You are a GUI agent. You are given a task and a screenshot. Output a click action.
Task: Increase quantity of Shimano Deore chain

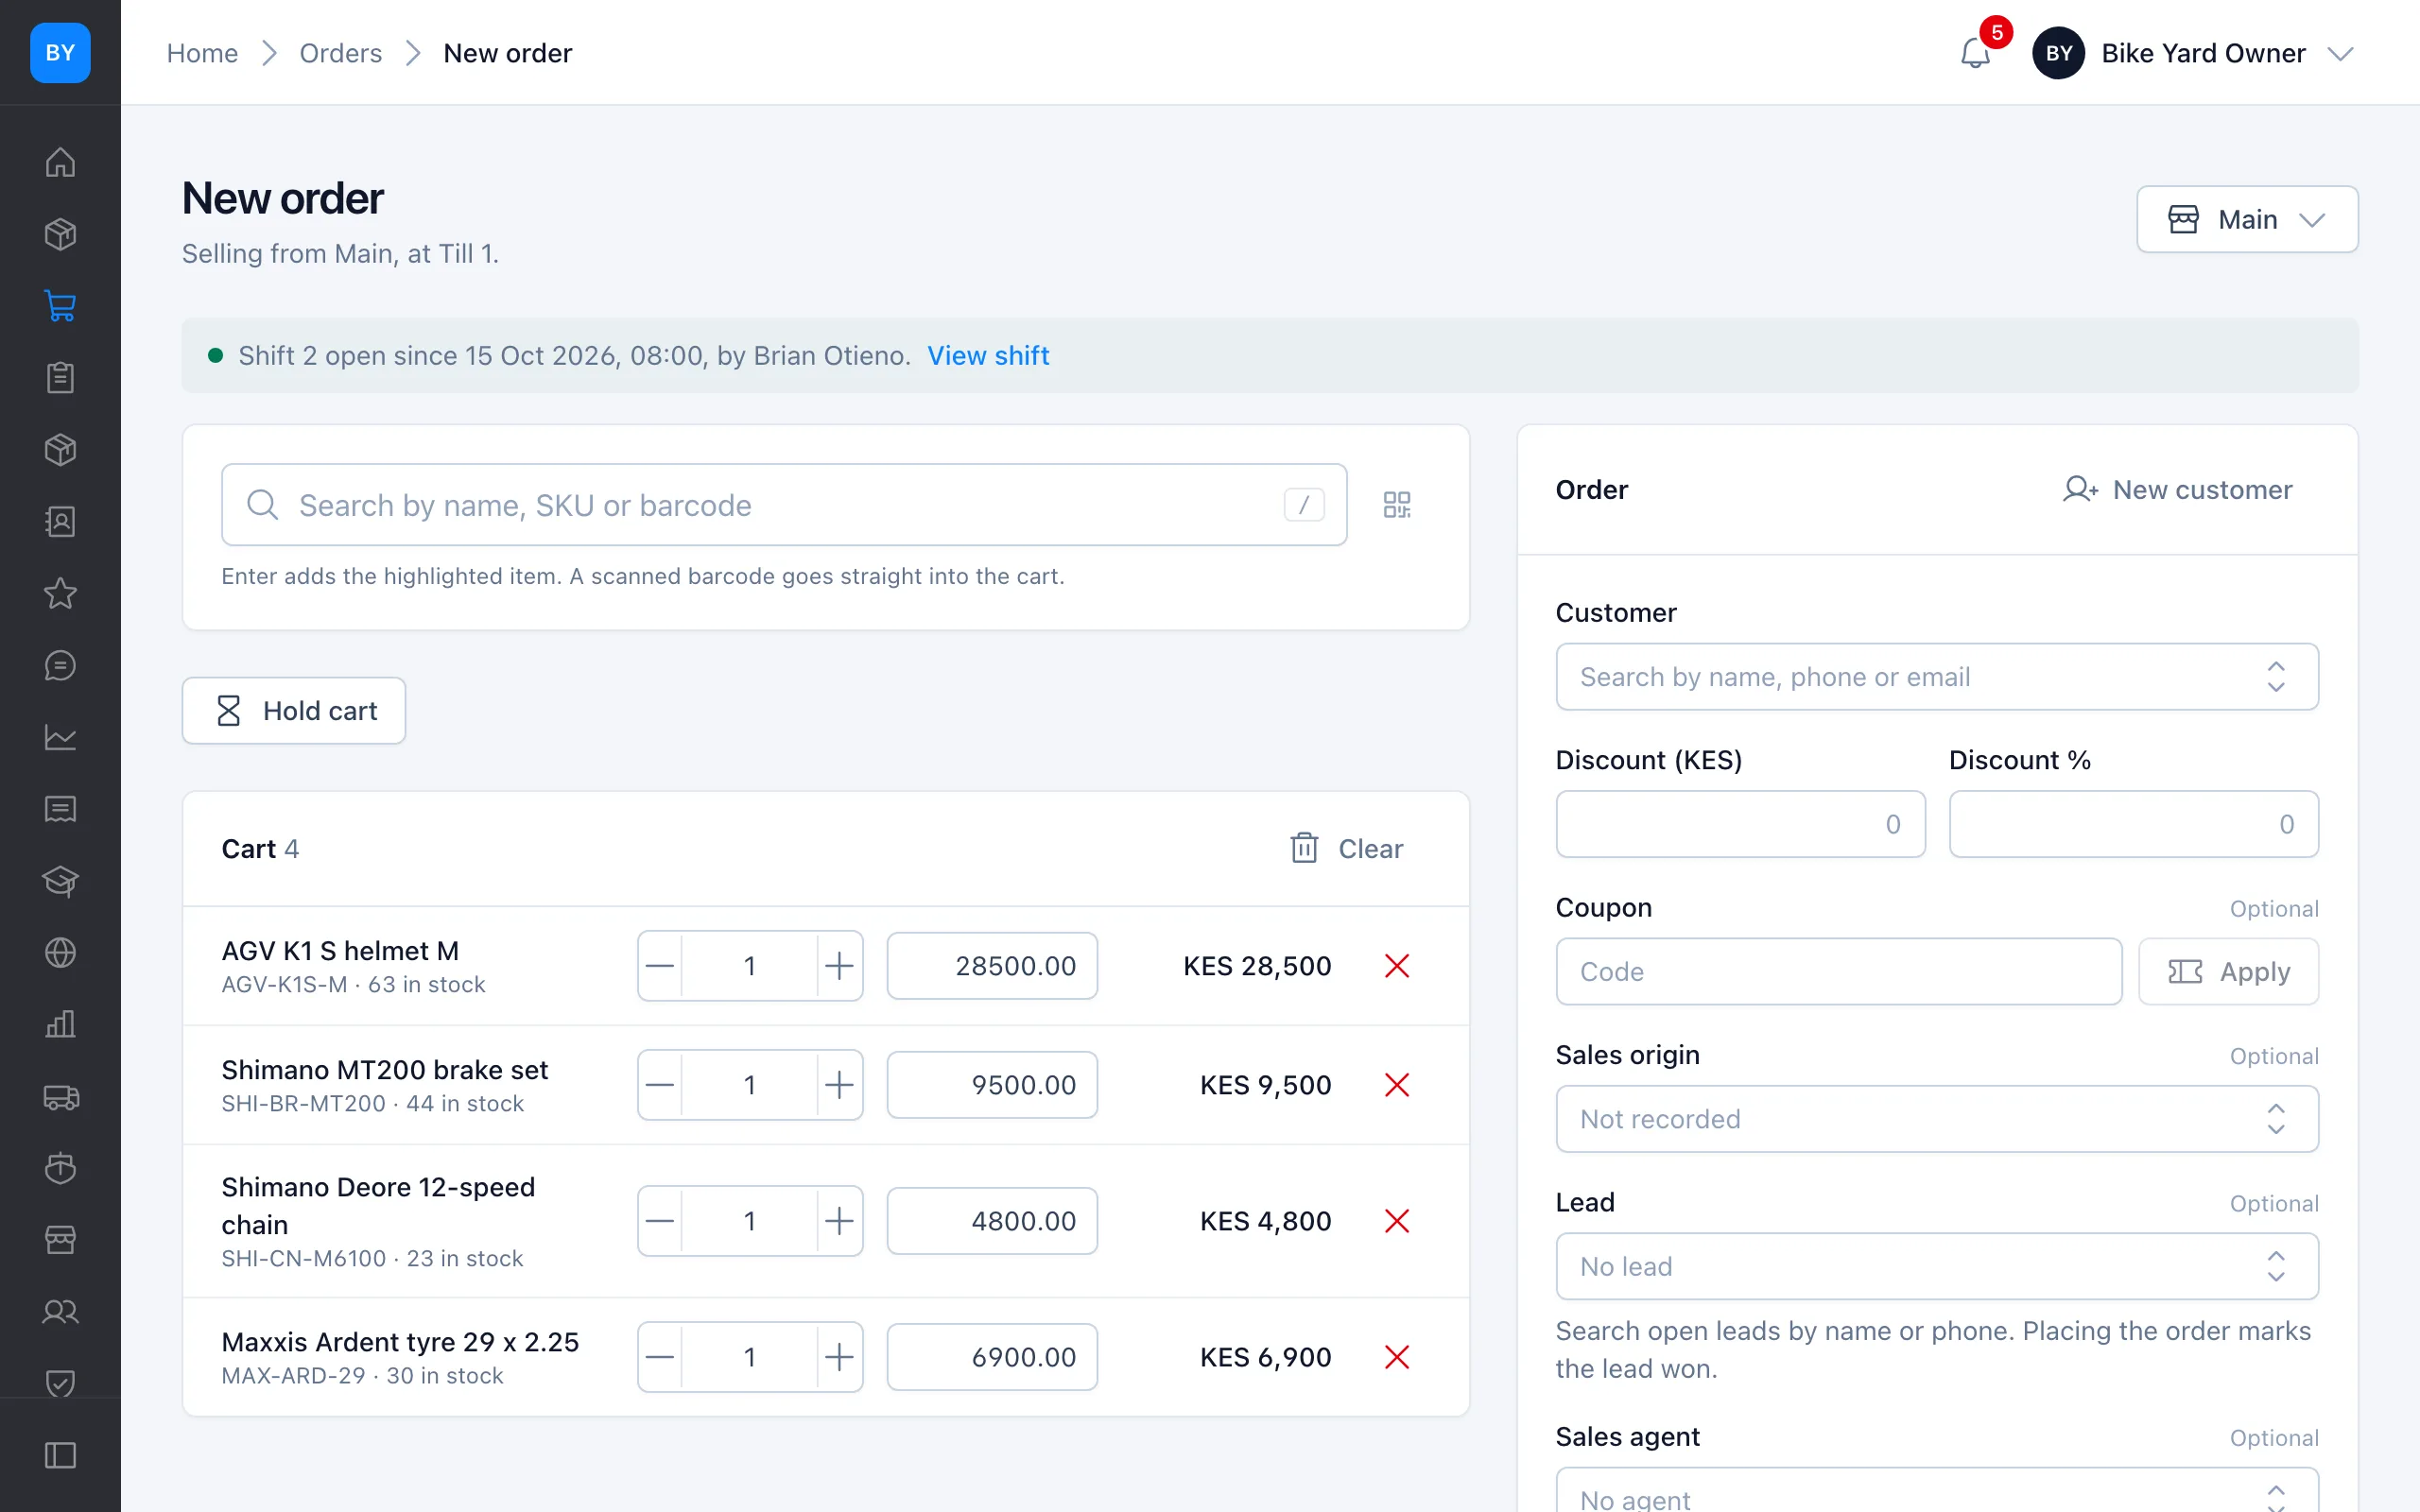coord(839,1221)
